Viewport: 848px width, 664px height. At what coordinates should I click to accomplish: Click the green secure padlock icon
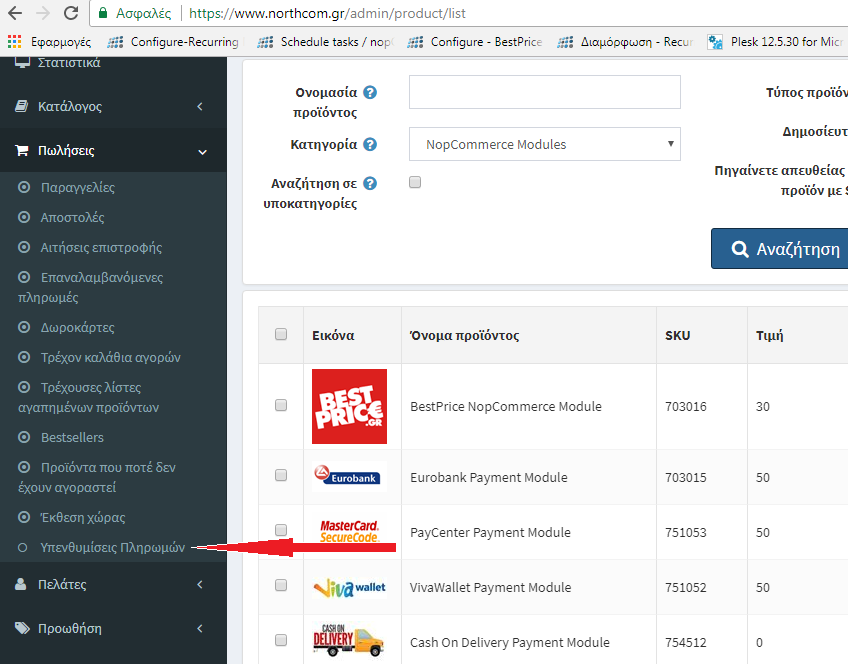(x=103, y=13)
